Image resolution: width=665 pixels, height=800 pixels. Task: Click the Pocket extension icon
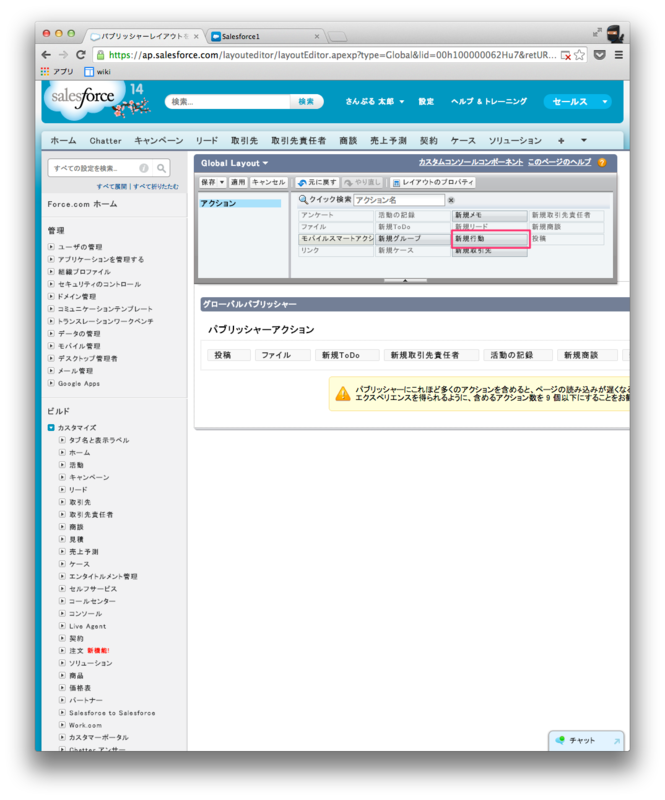600,55
